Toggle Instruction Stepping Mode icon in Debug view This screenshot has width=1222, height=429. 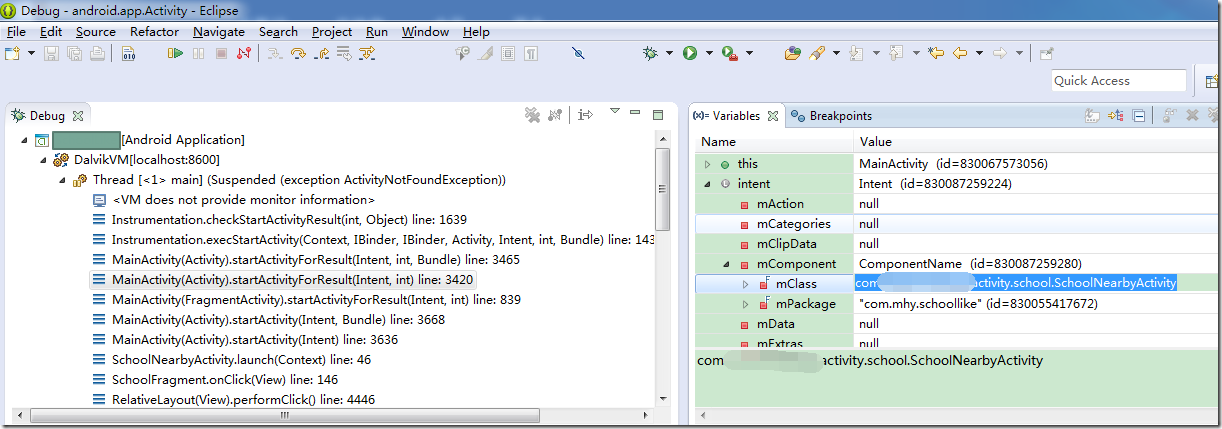tap(586, 116)
